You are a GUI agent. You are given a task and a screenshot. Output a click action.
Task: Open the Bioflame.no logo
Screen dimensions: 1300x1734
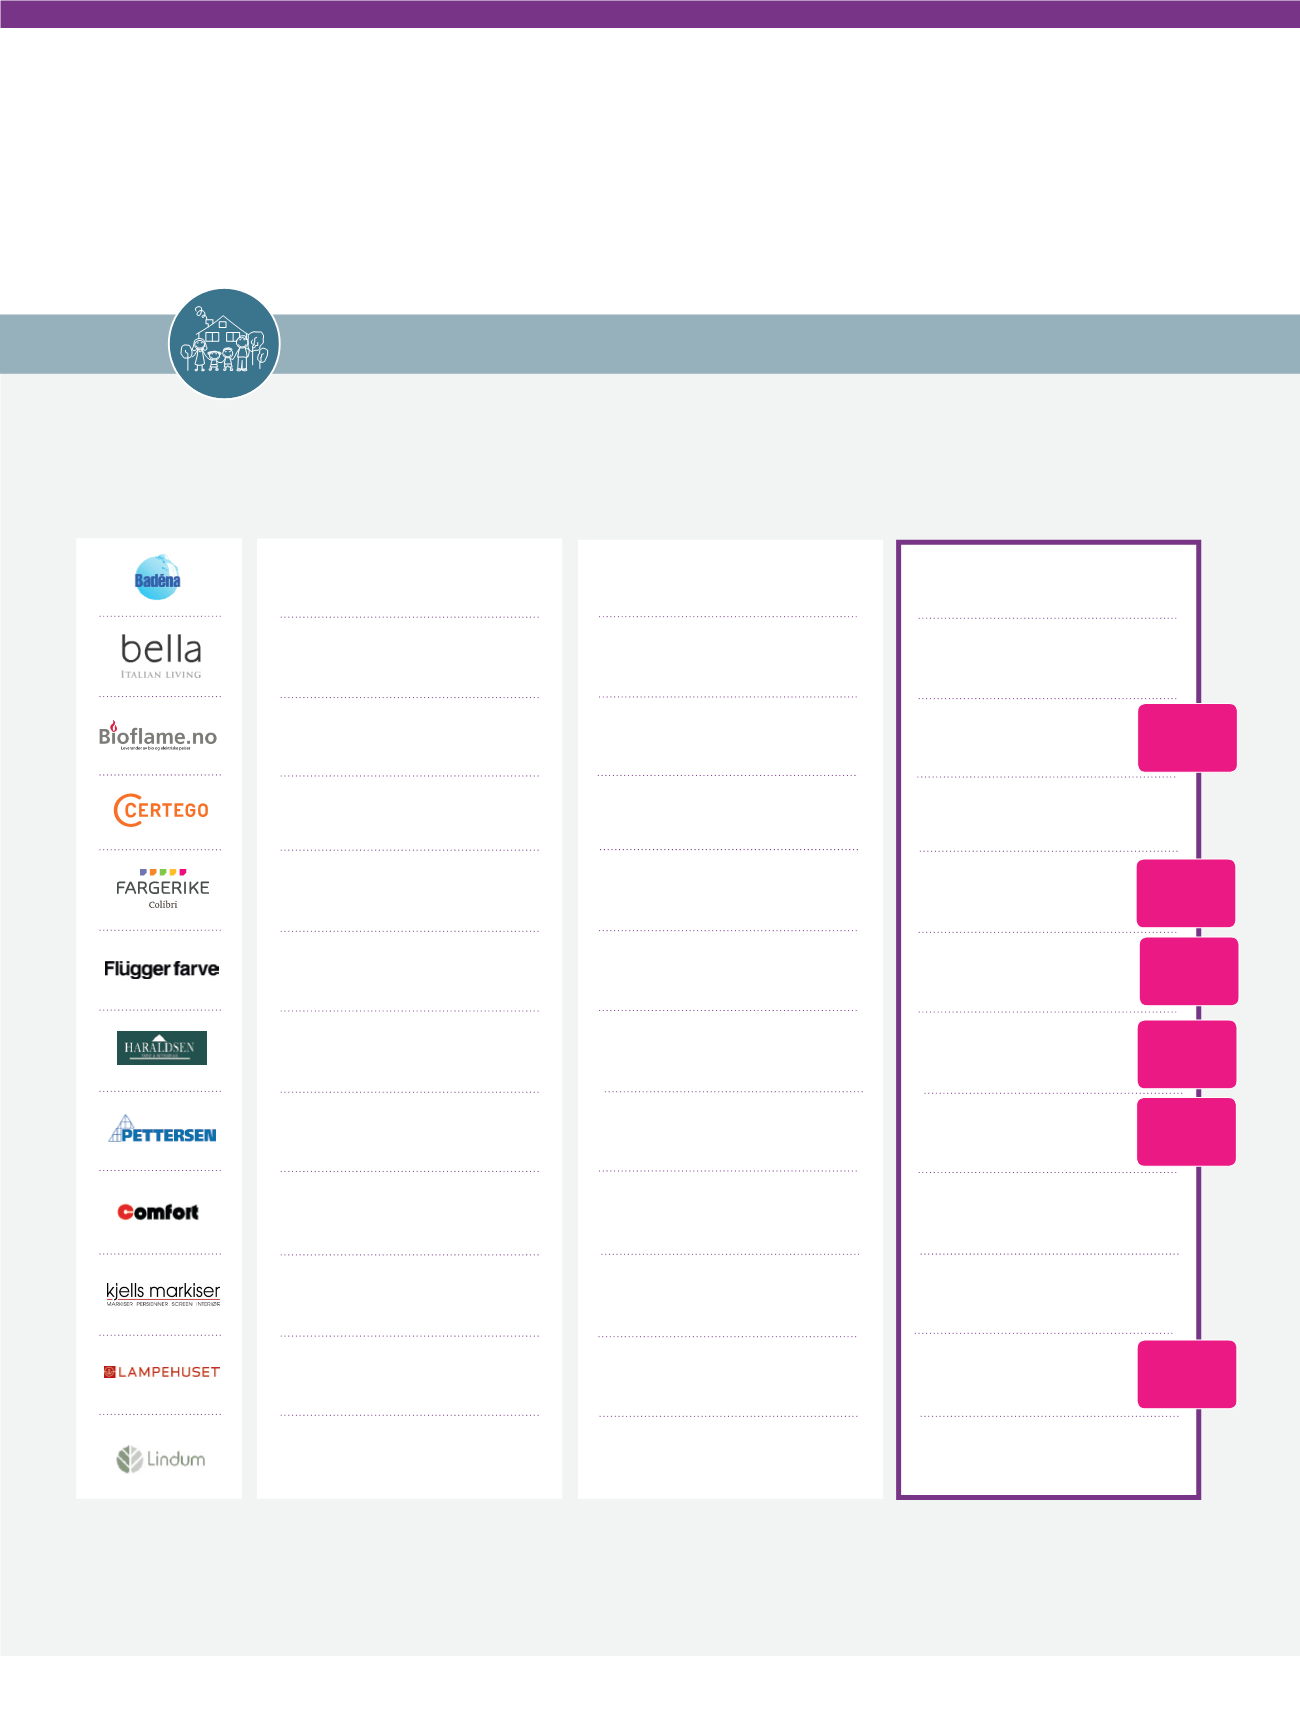click(x=158, y=736)
